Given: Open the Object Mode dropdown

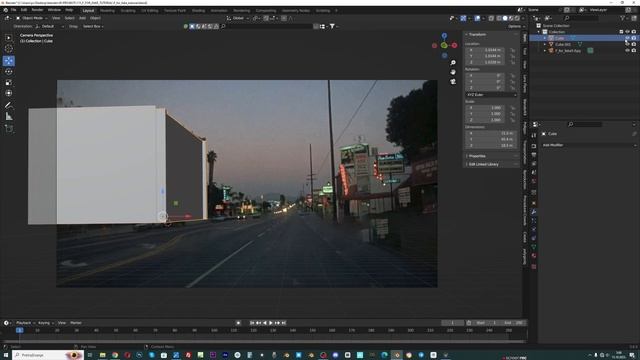Looking at the screenshot, I should pyautogui.click(x=32, y=18).
